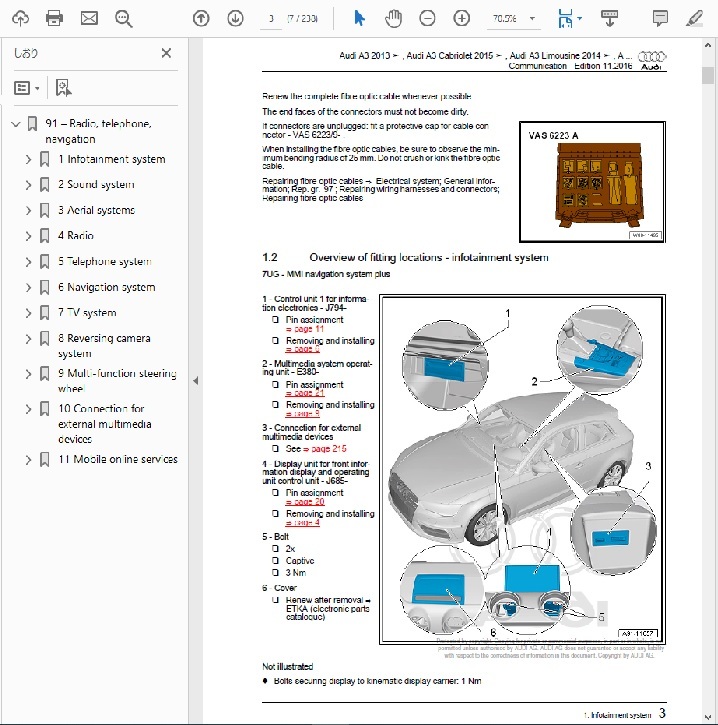Open bookmark 11 Mobile online services

pyautogui.click(x=118, y=459)
